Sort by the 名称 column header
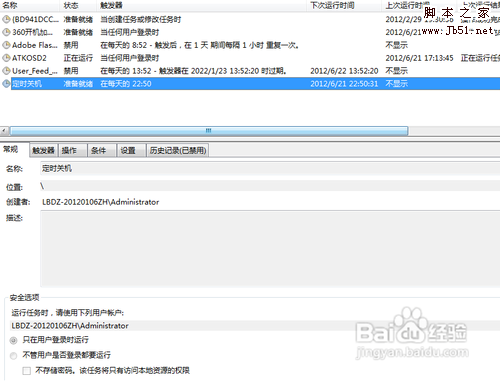The image size is (500, 381). click(31, 5)
